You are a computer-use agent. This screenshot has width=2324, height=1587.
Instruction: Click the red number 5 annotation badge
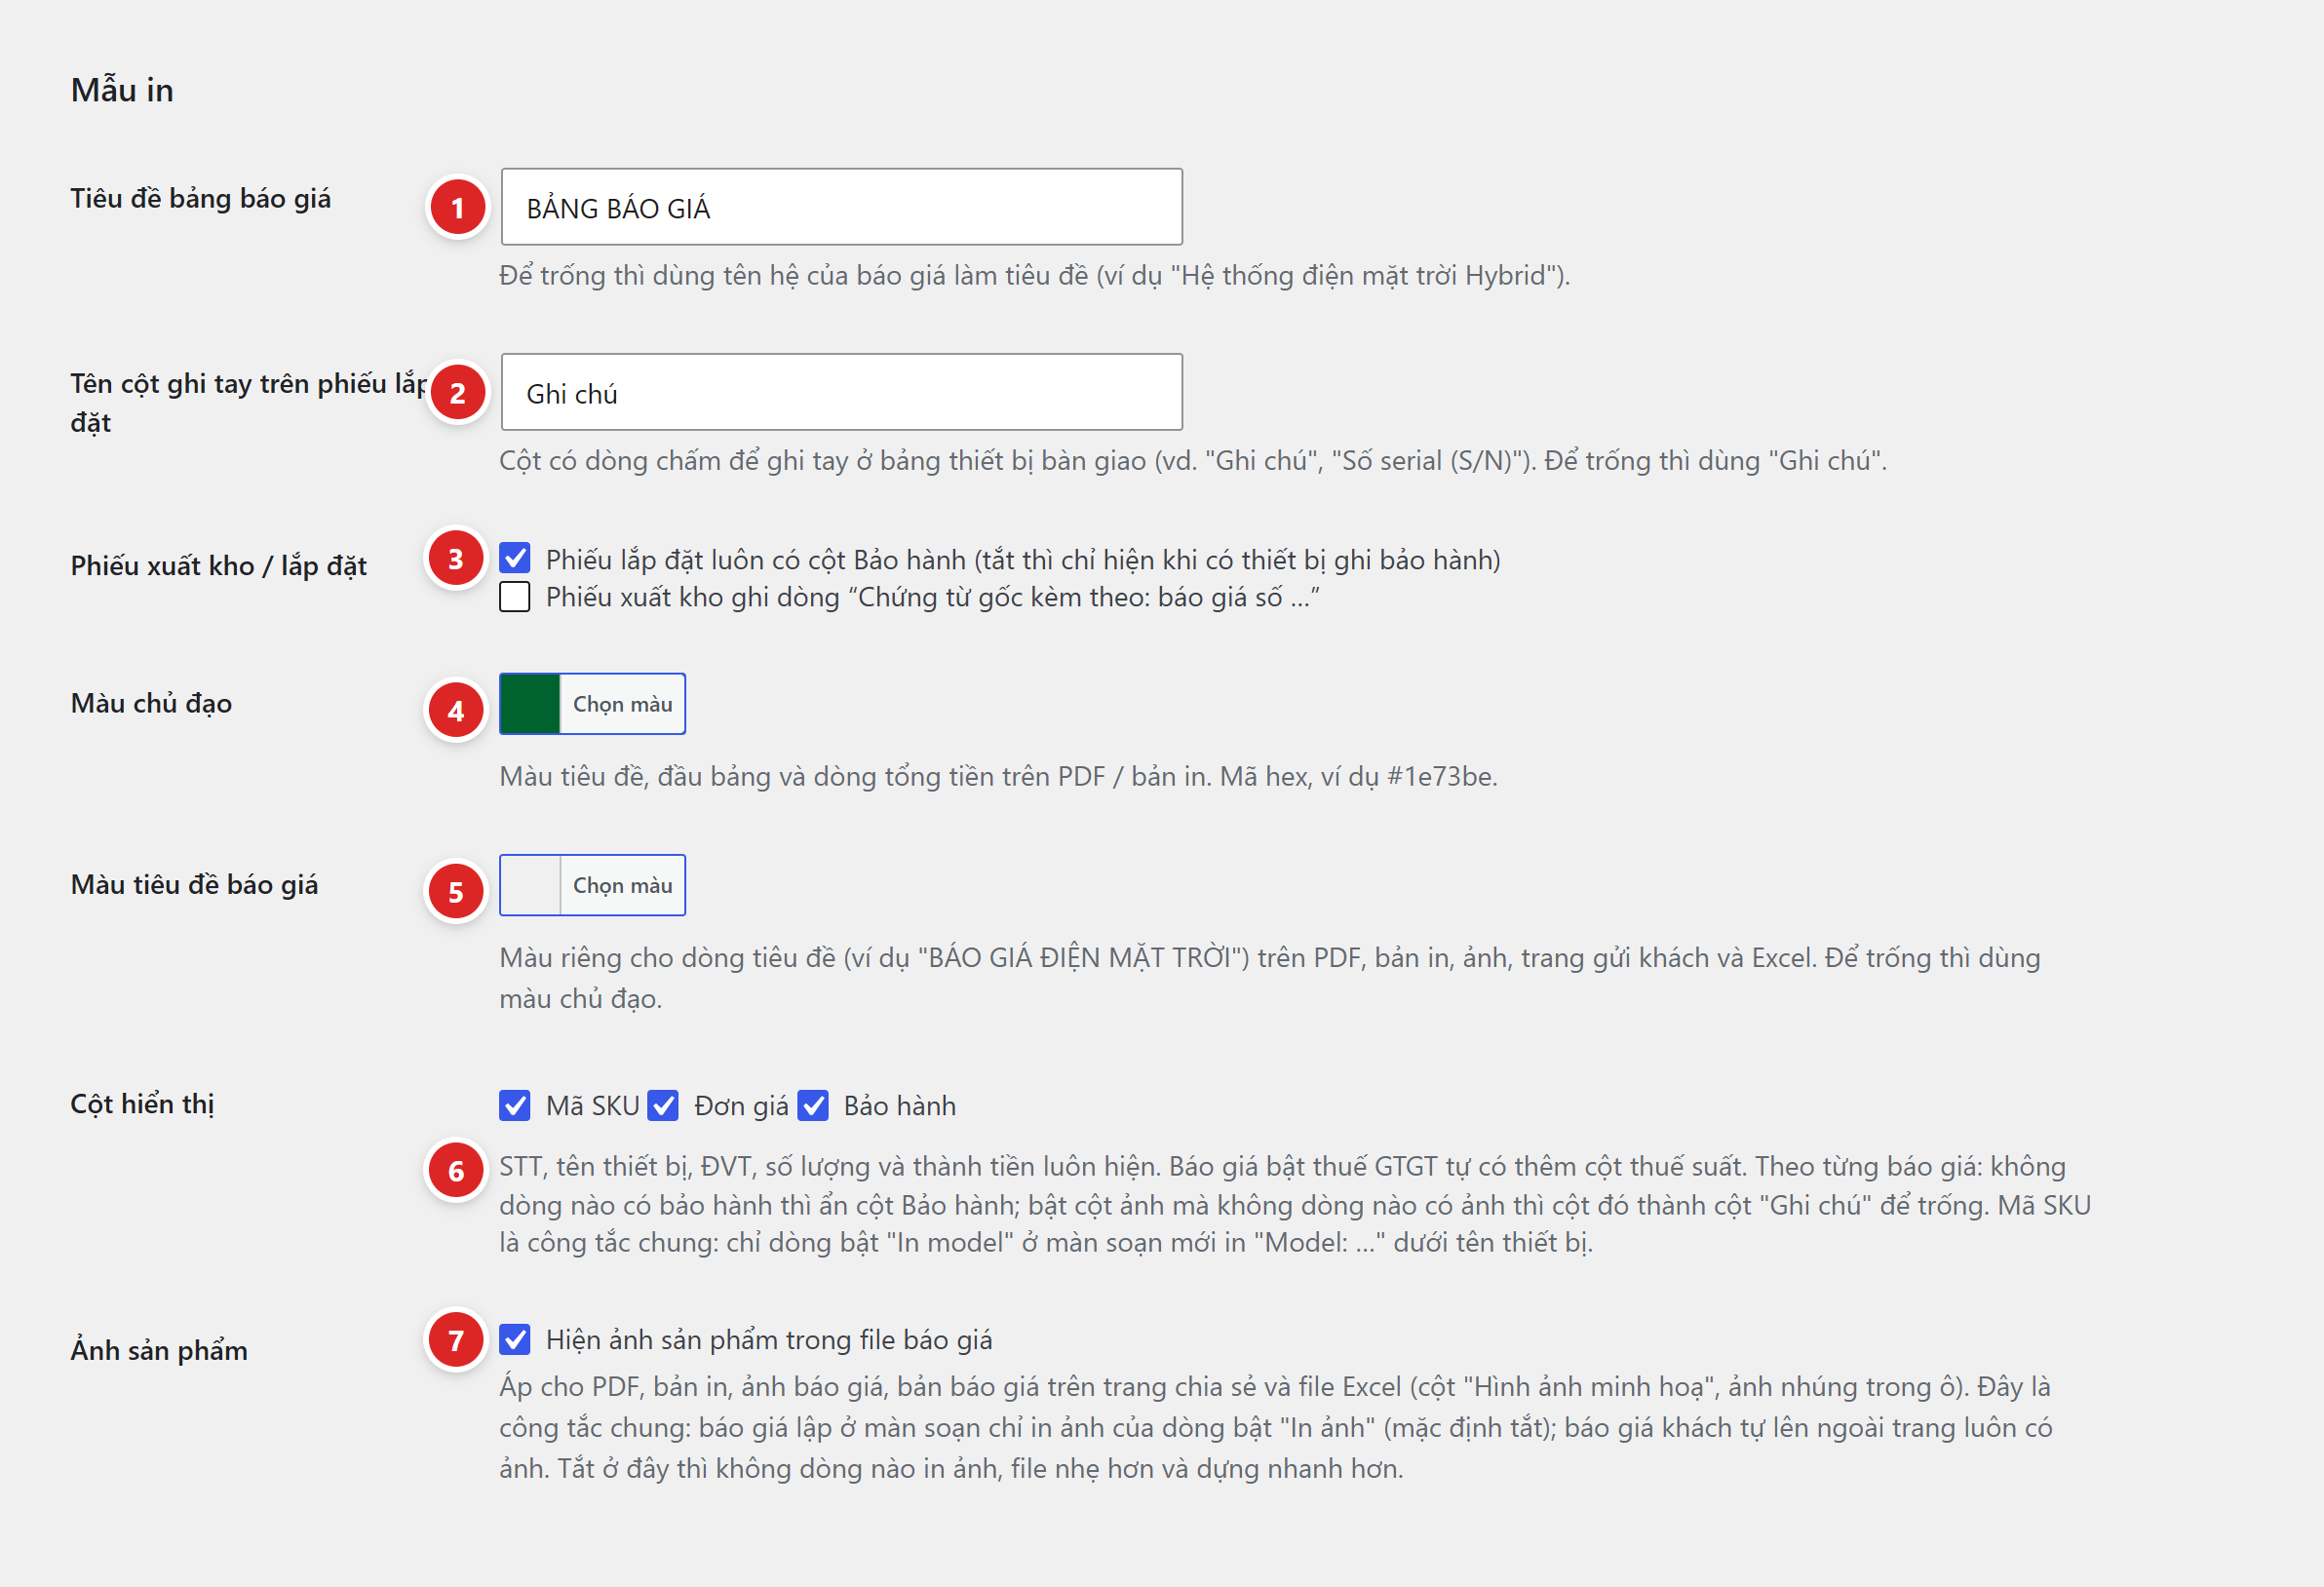456,891
